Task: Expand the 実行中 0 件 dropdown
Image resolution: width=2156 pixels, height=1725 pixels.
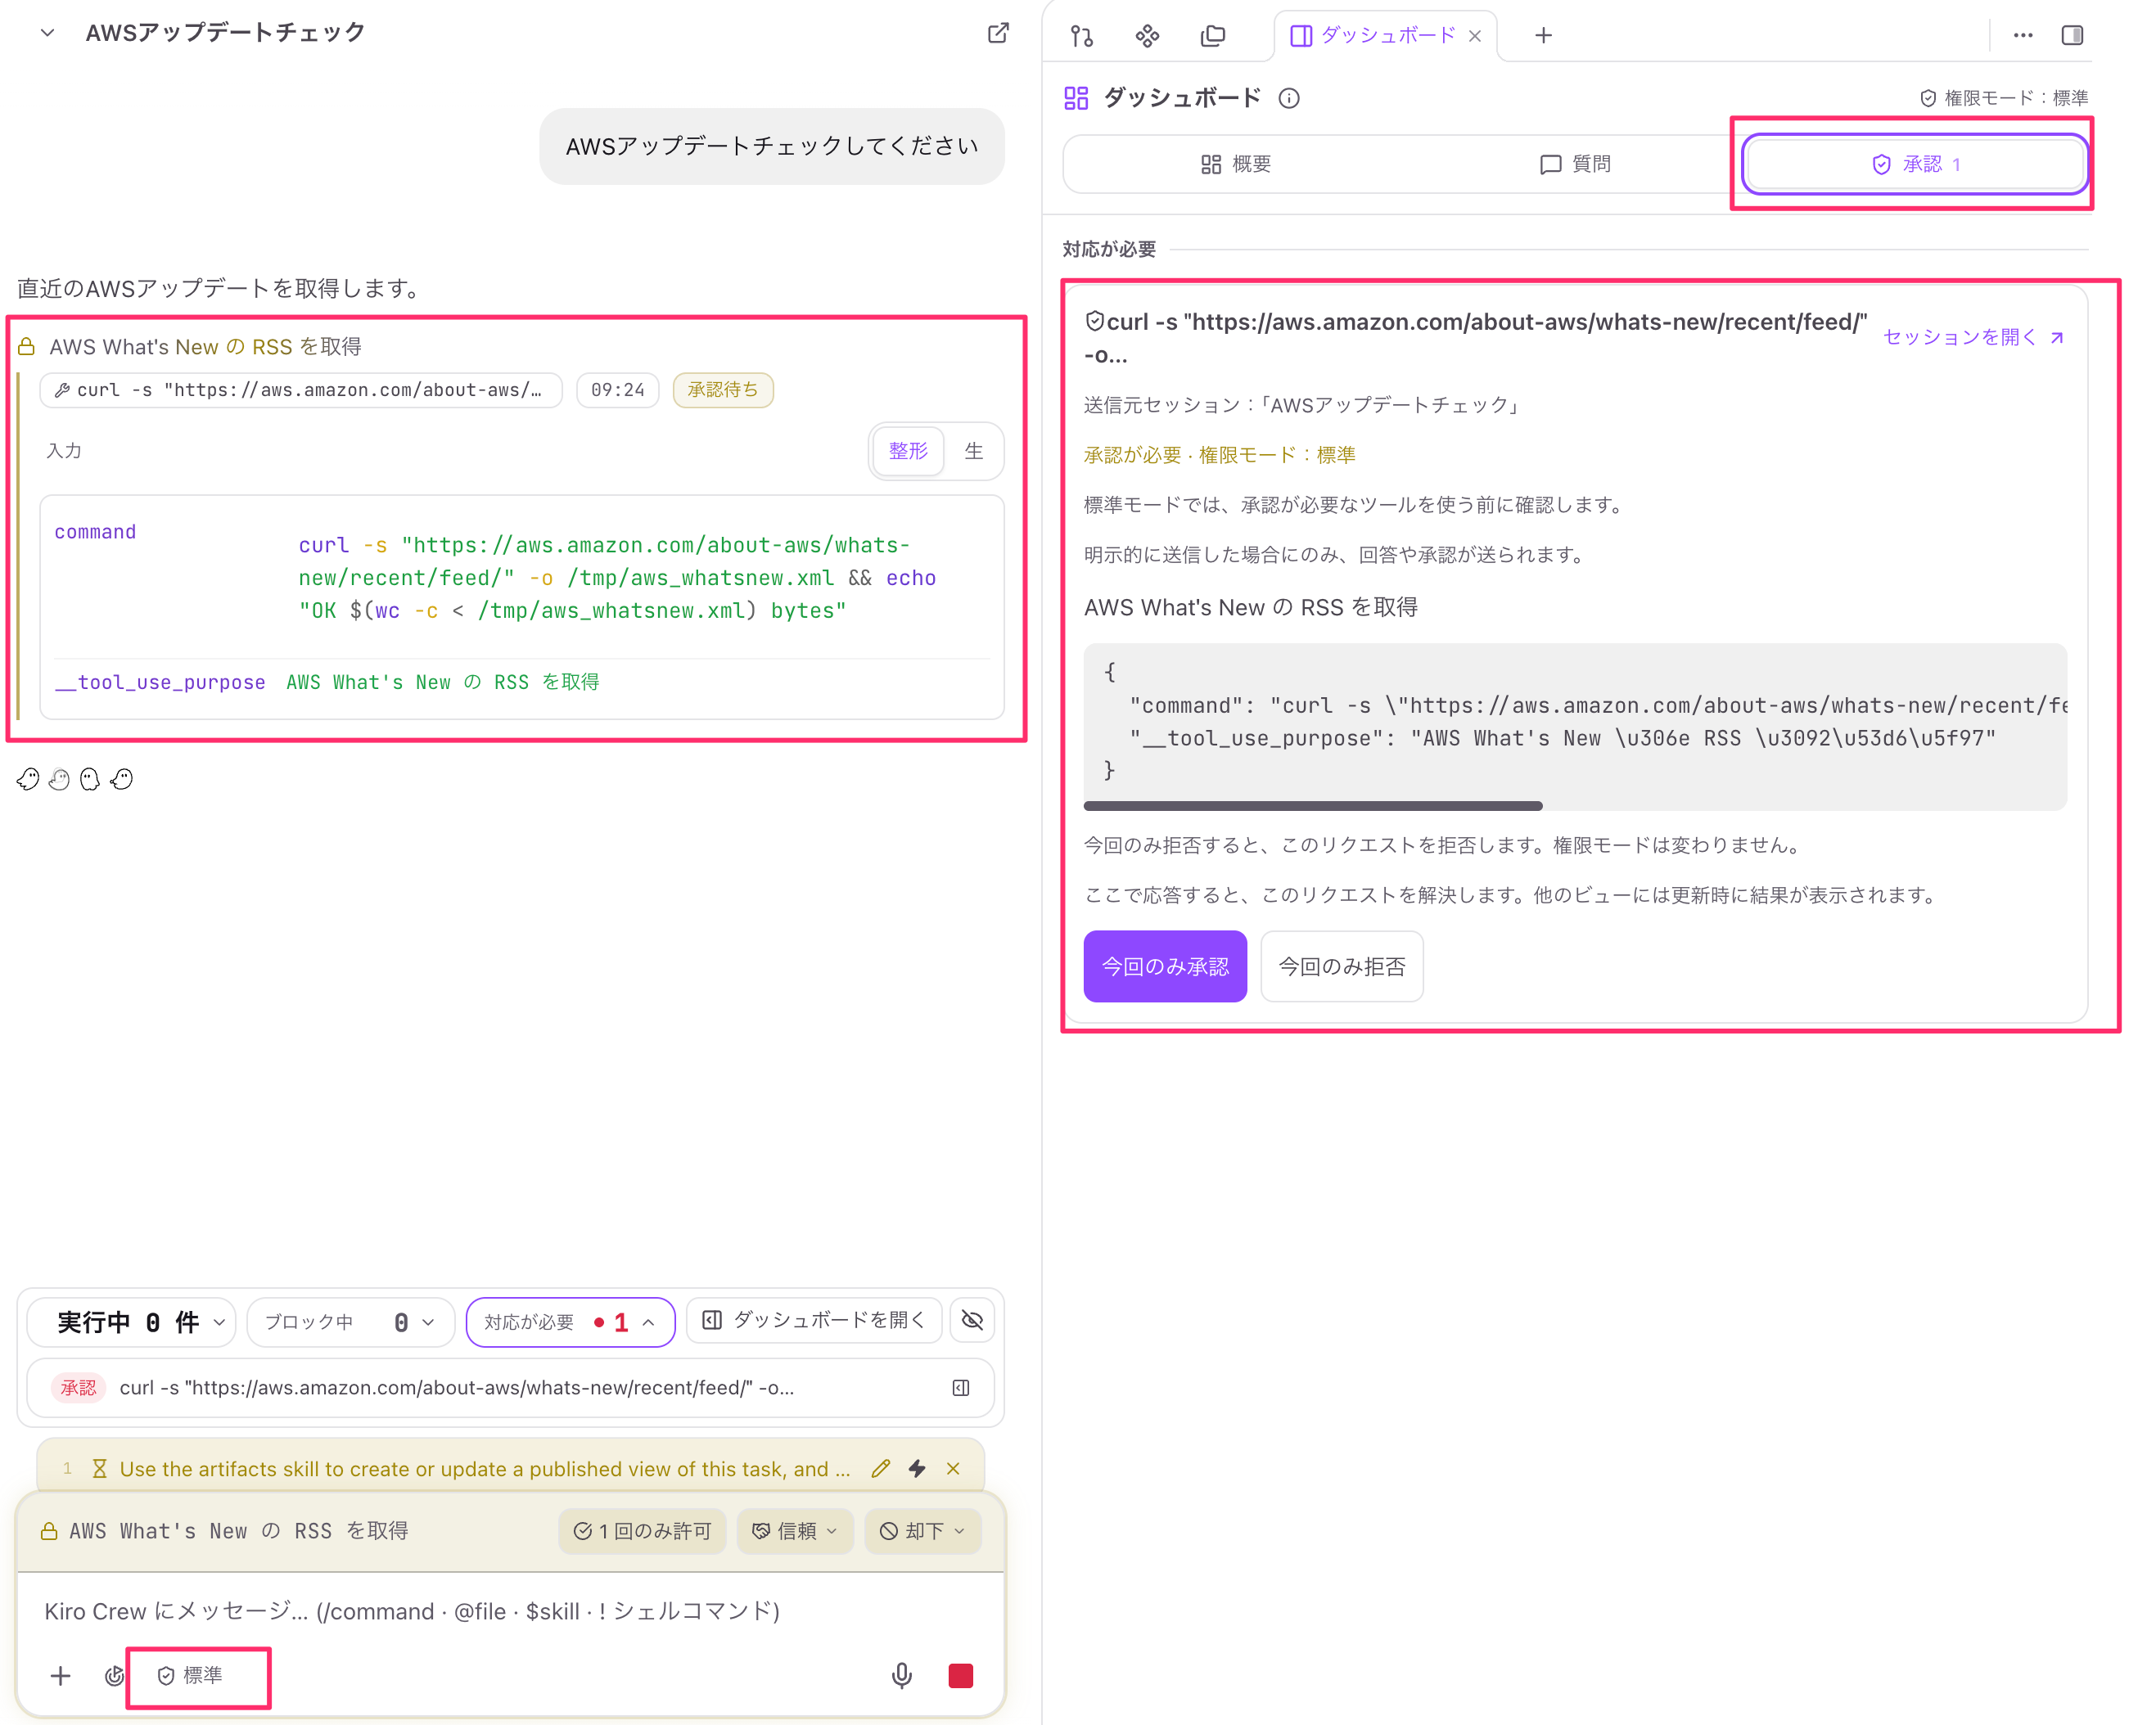Action: pyautogui.click(x=131, y=1322)
